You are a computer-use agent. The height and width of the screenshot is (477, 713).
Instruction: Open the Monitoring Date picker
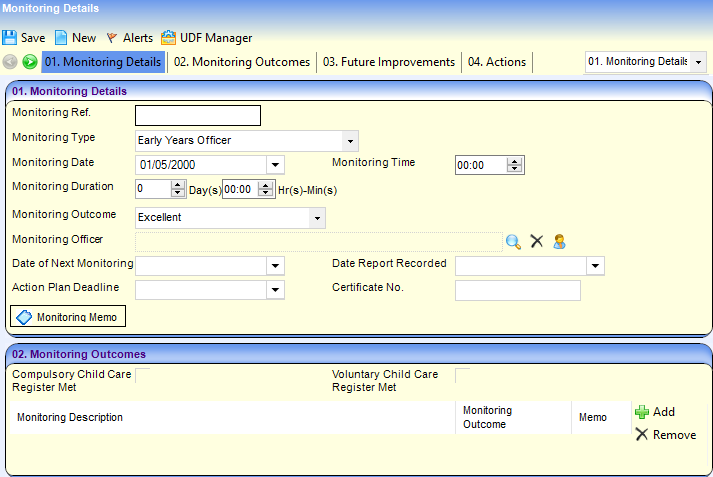click(275, 165)
